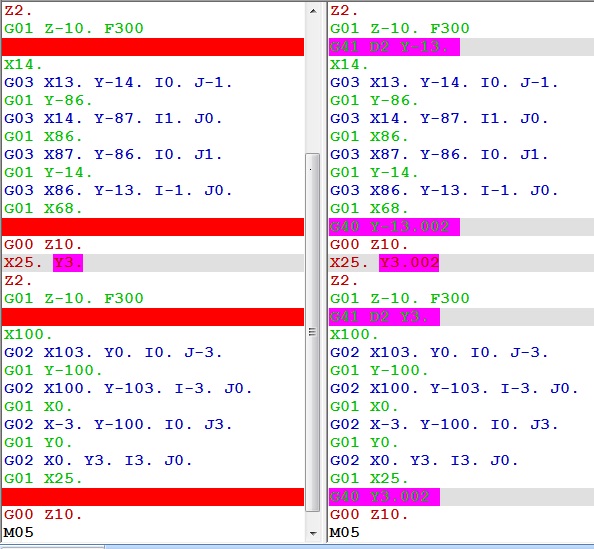Viewport: 594px width, 549px height.
Task: Click the M05 line in left pane
Action: [x=19, y=532]
